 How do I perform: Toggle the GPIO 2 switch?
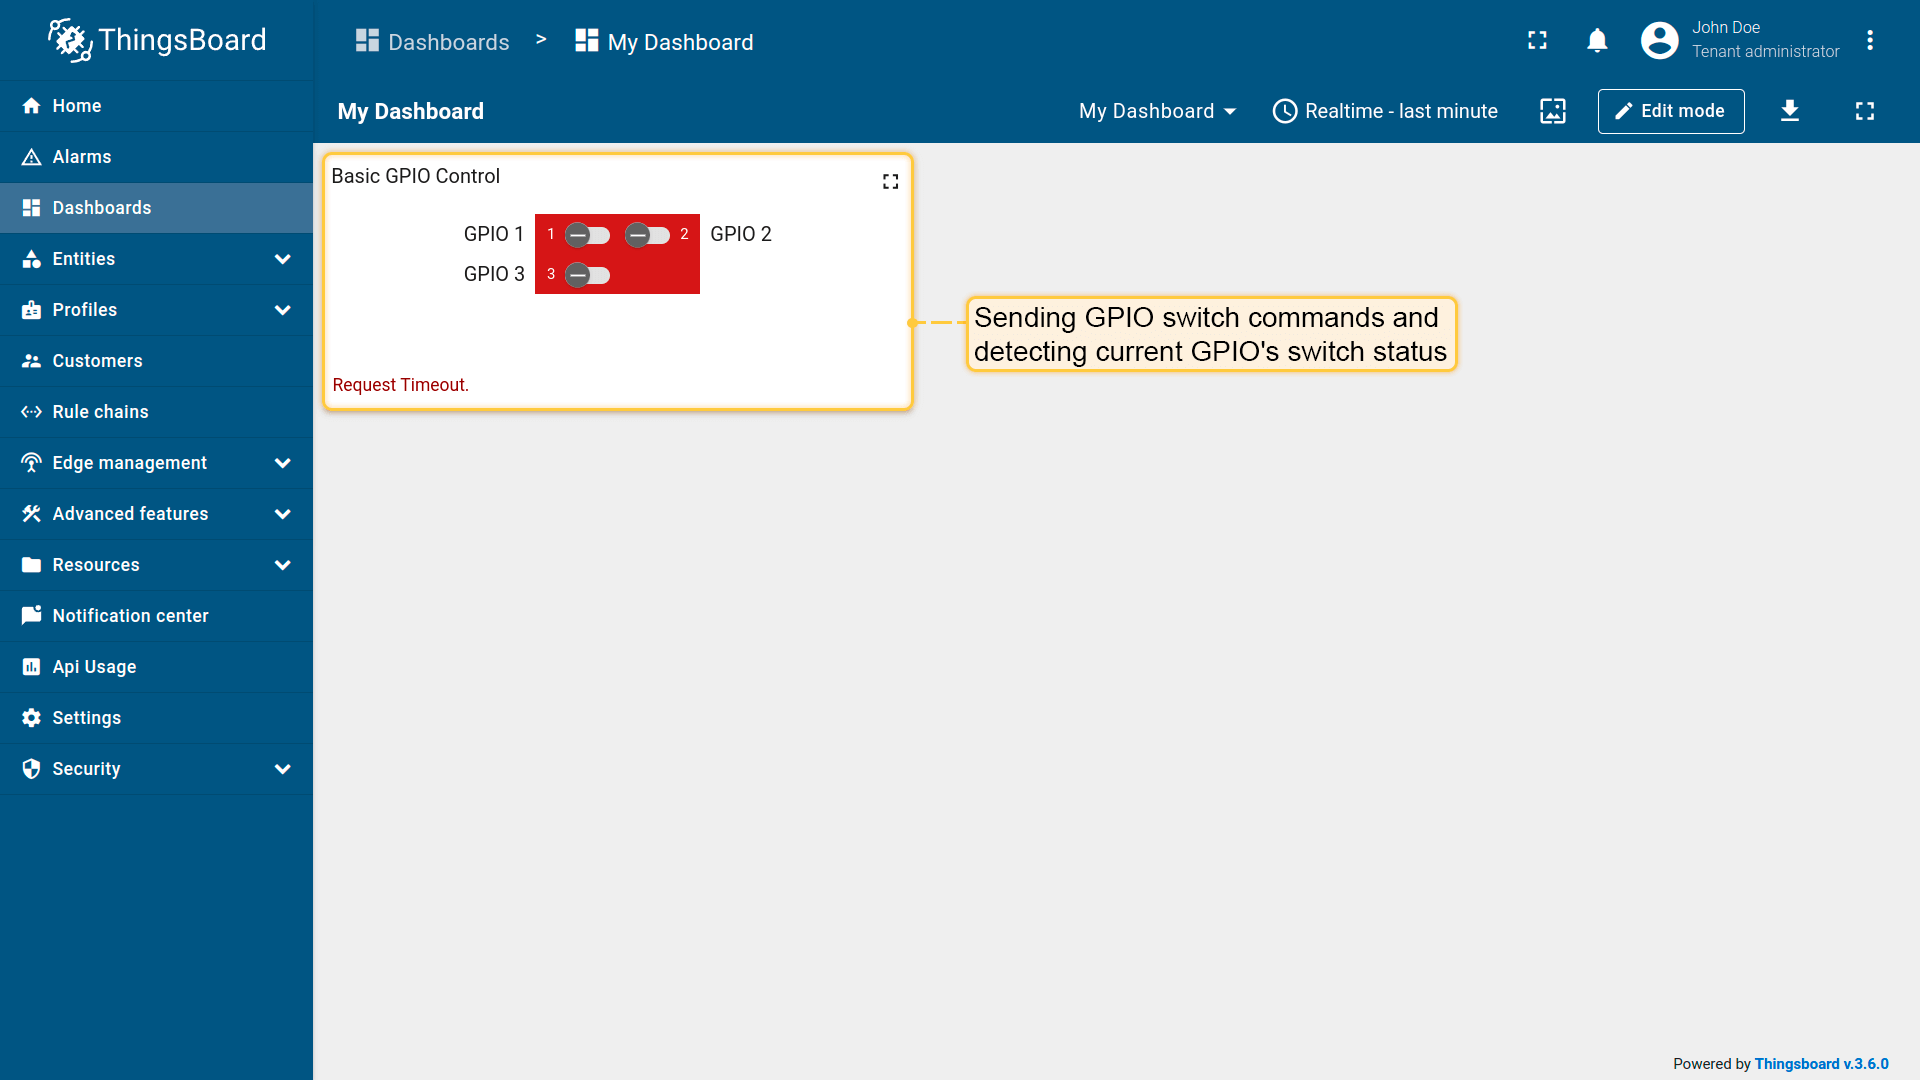pyautogui.click(x=647, y=235)
